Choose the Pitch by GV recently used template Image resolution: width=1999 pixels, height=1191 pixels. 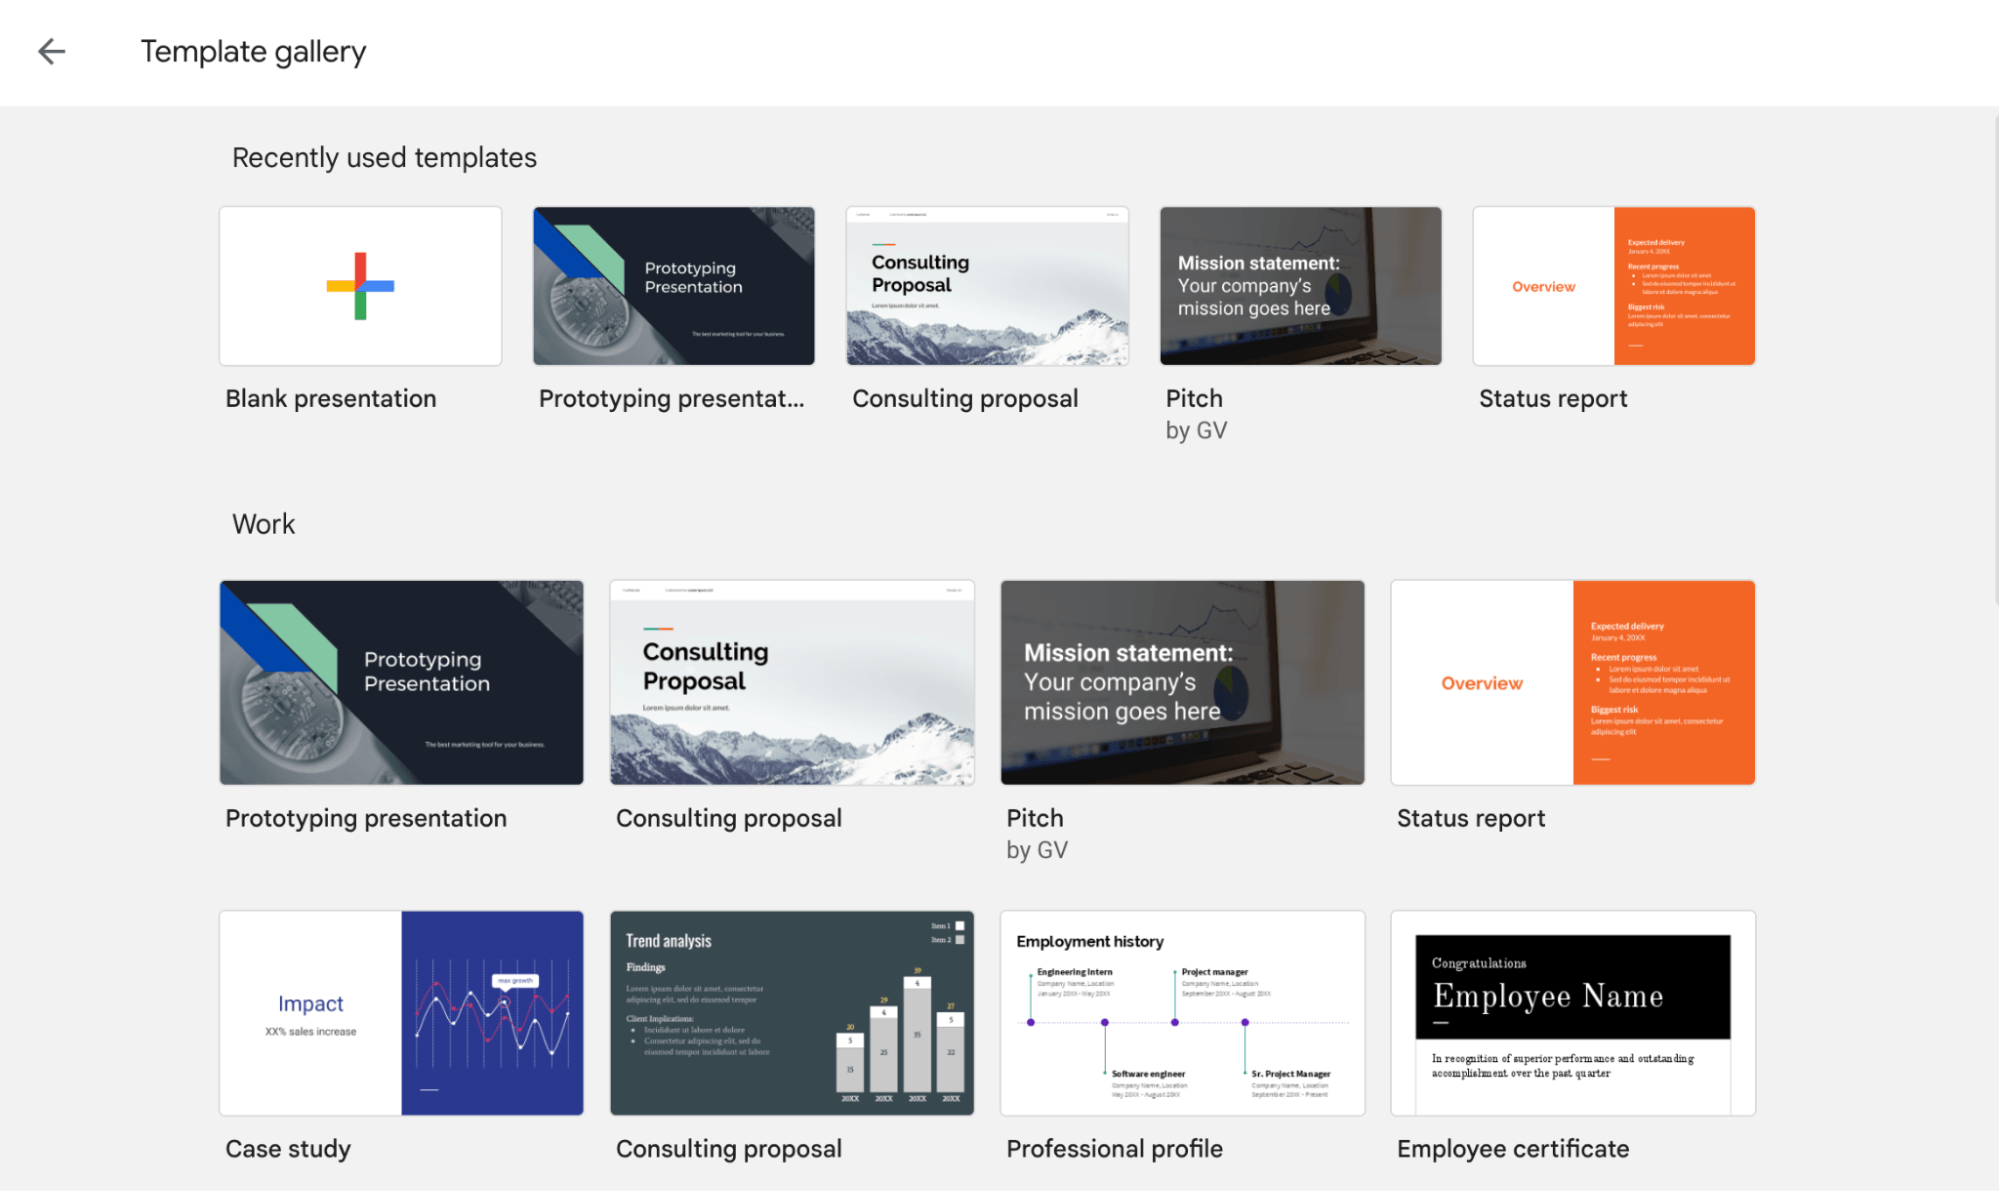click(1299, 285)
